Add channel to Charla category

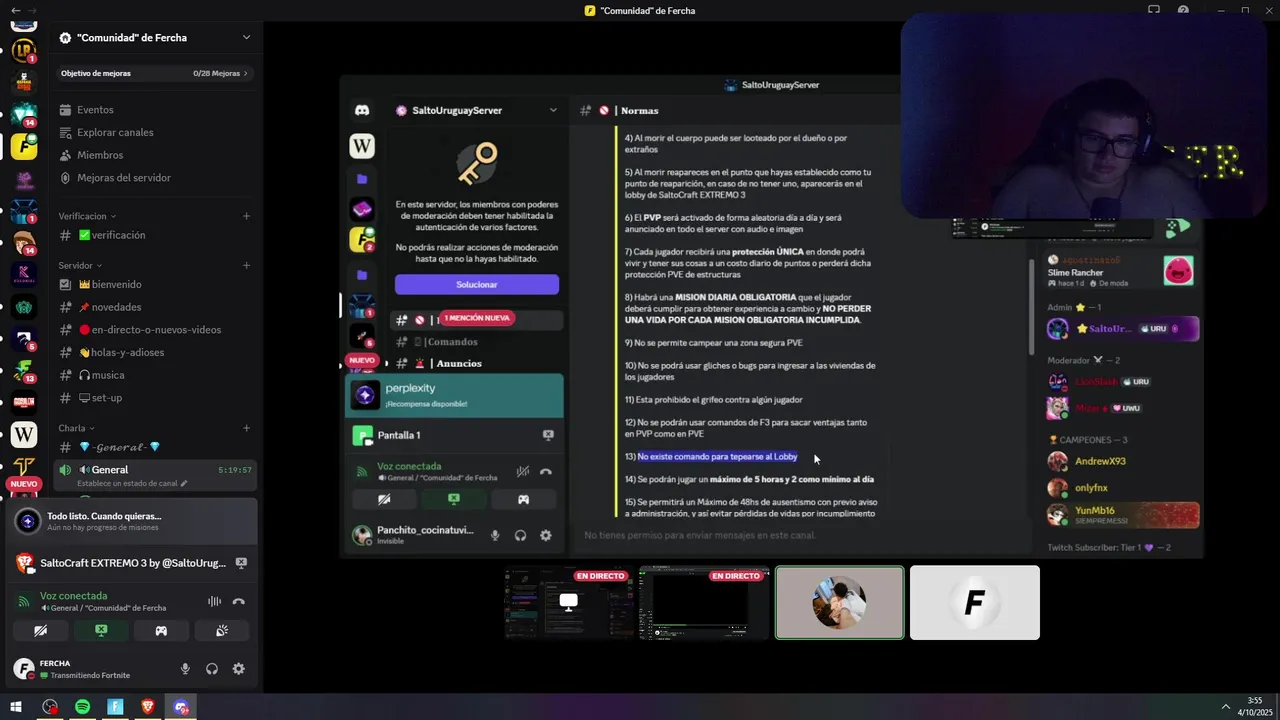coord(246,428)
